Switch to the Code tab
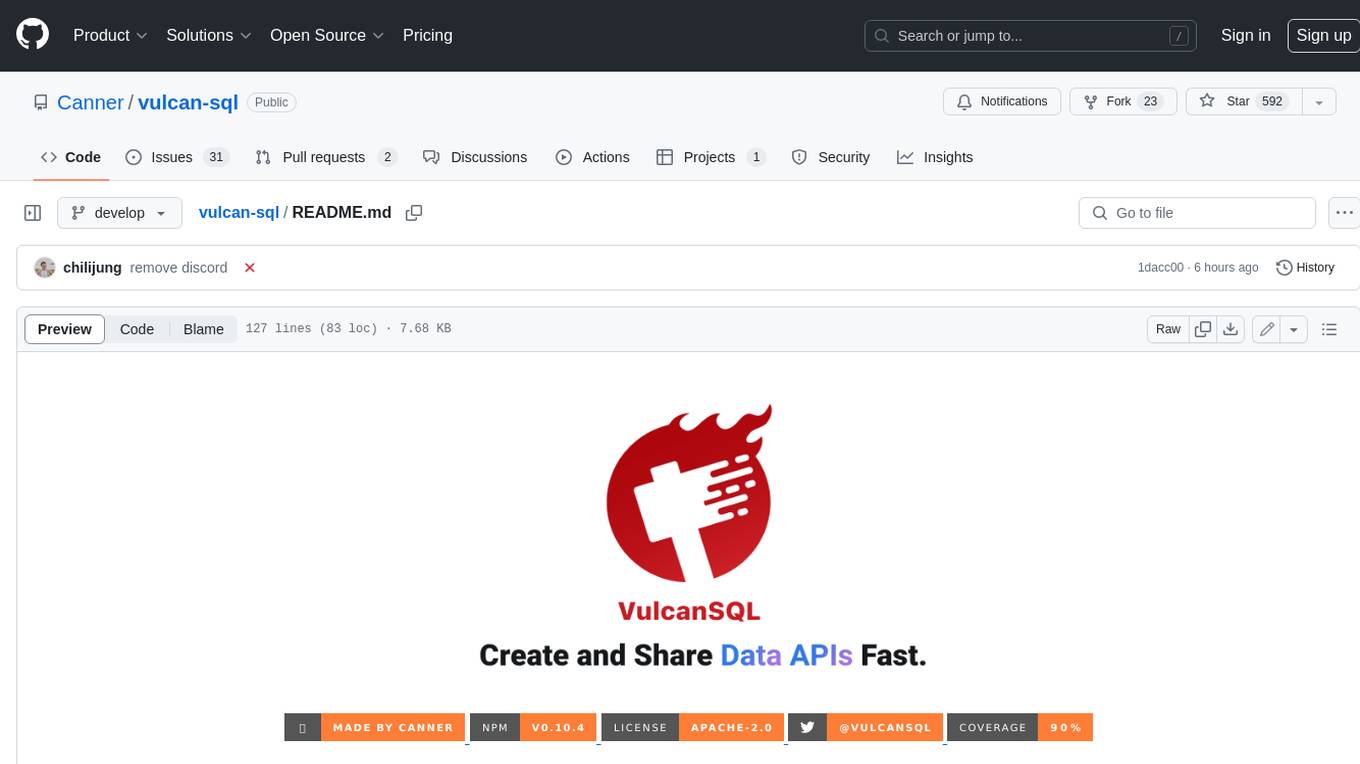Viewport: 1360px width, 764px height. [71, 157]
